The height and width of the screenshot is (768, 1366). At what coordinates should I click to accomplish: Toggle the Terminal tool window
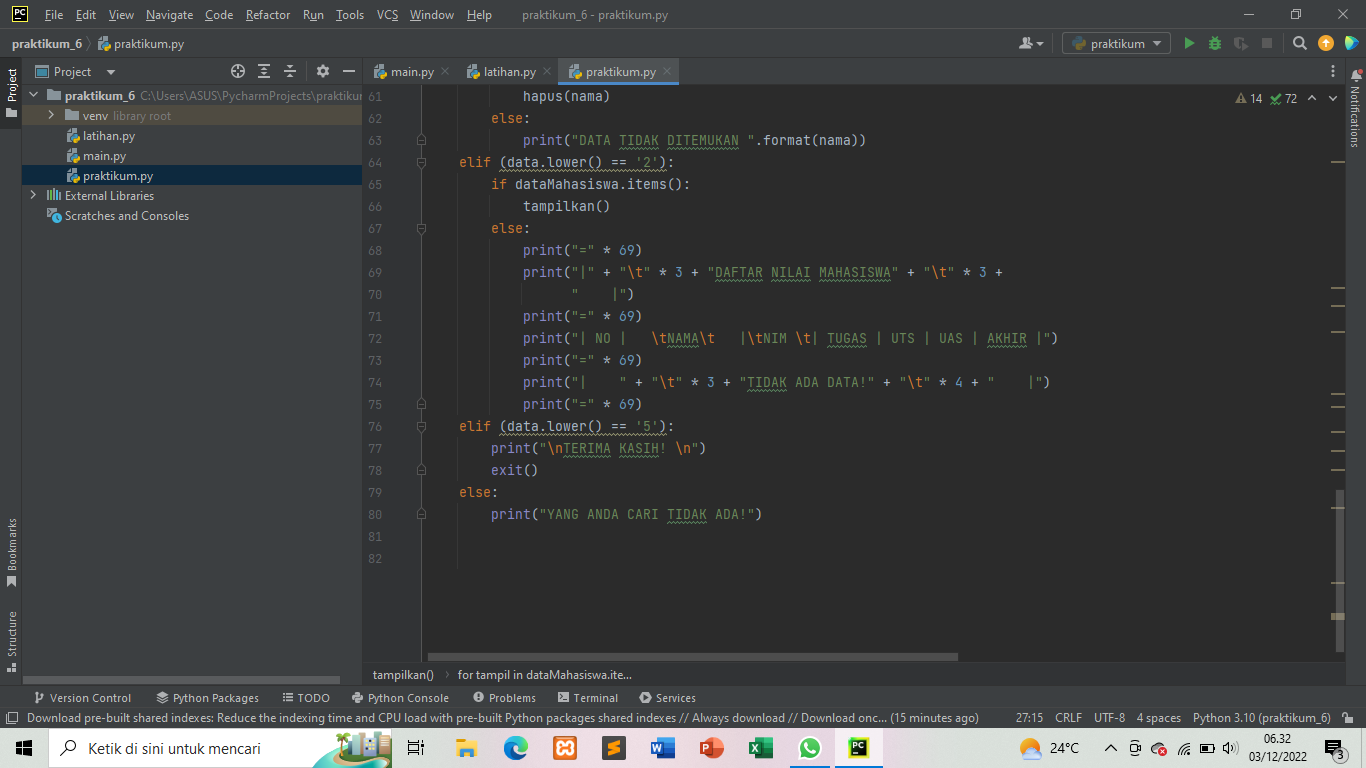(x=587, y=697)
